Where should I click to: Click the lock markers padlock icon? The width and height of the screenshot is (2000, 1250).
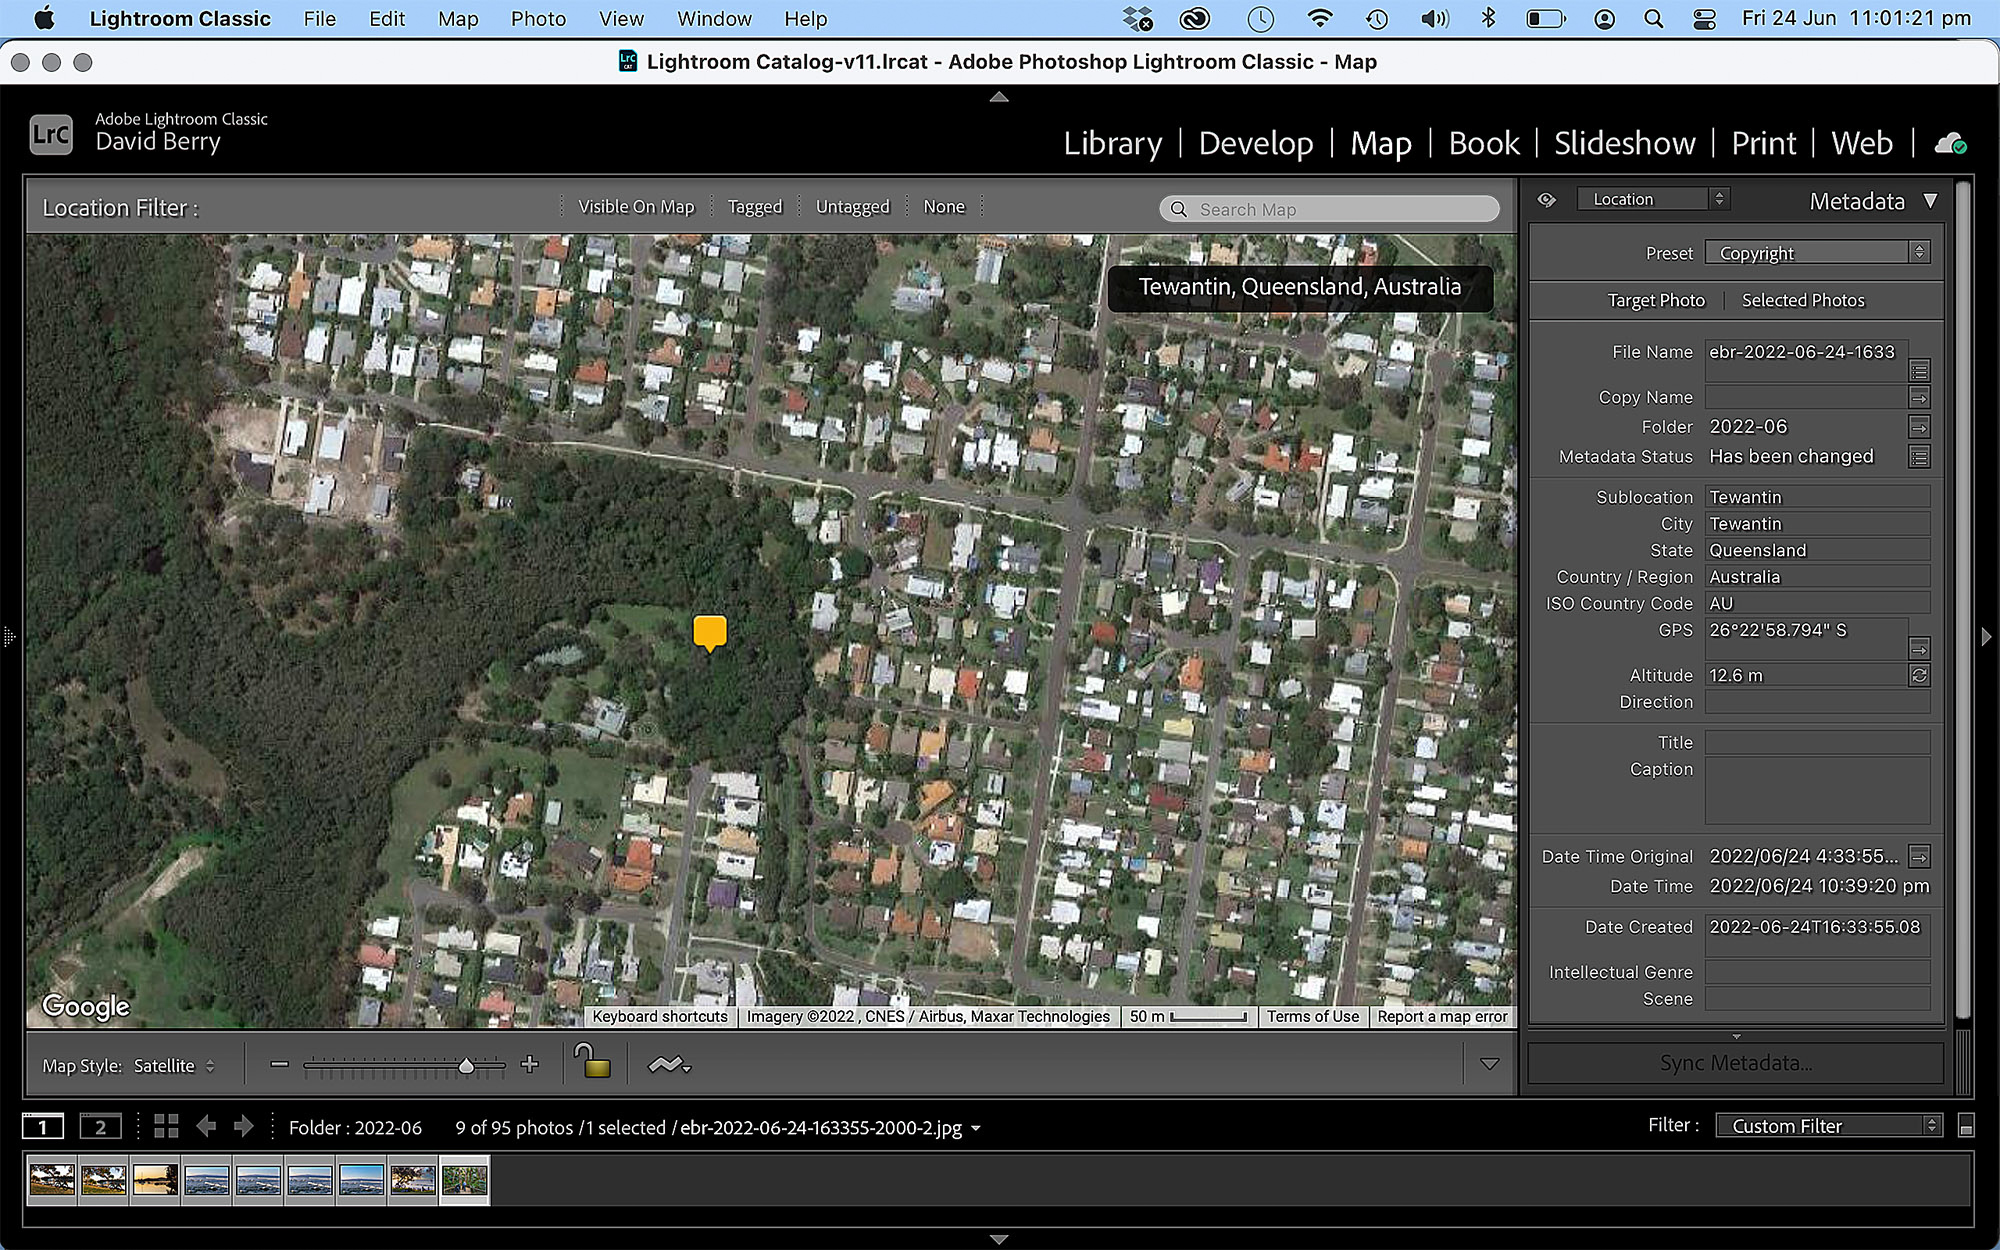(x=593, y=1062)
